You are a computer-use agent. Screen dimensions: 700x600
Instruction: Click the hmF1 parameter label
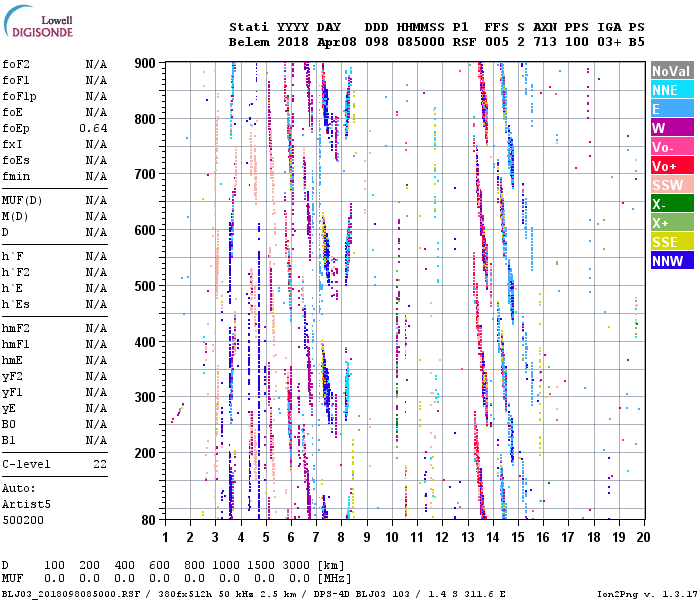[x=16, y=344]
